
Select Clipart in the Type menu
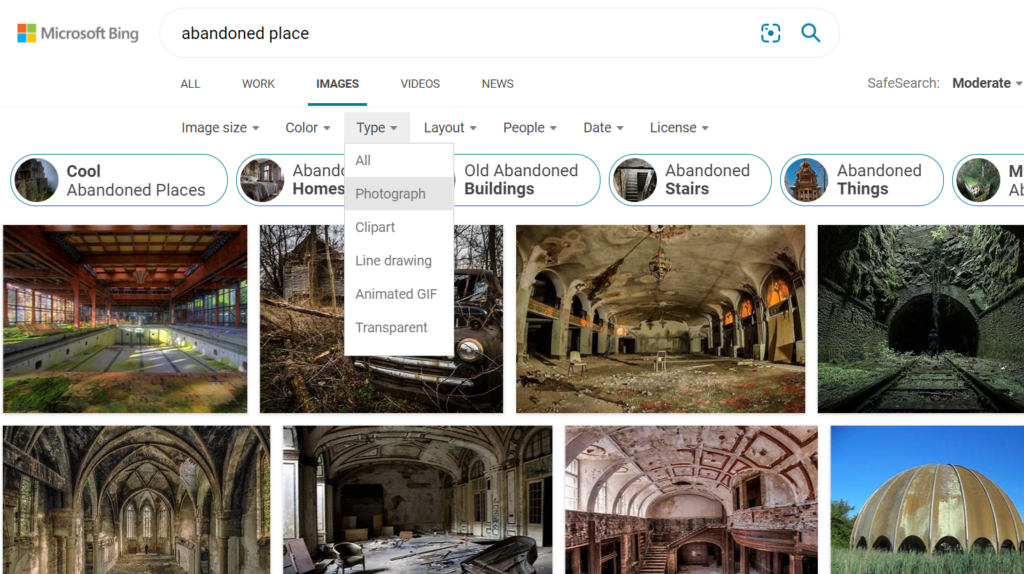(x=375, y=227)
